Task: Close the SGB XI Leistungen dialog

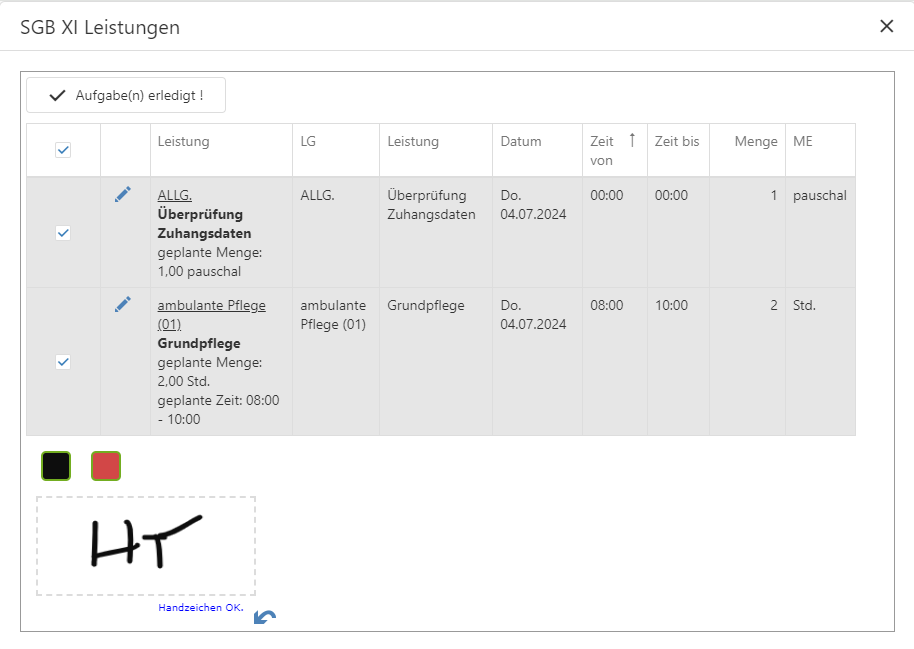Action: (886, 27)
